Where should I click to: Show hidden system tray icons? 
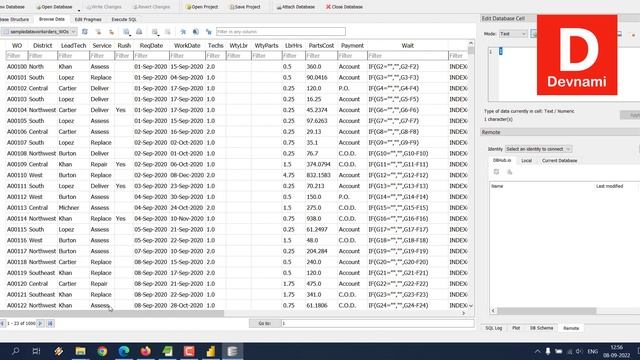coord(537,351)
